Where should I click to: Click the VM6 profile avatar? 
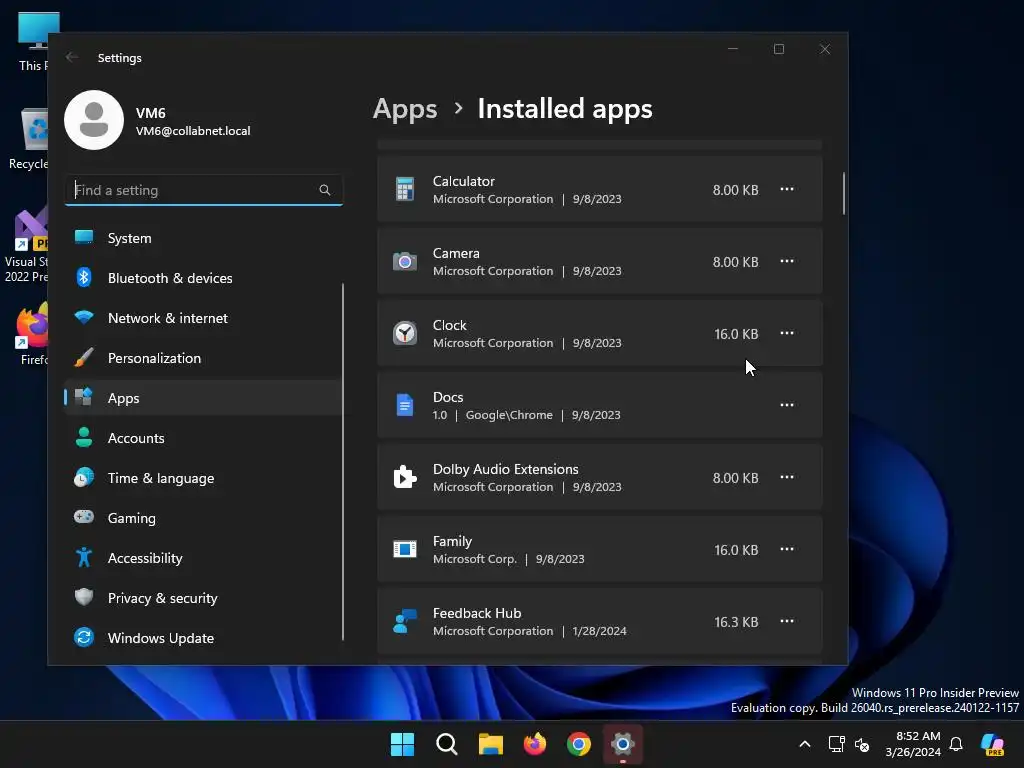point(94,120)
